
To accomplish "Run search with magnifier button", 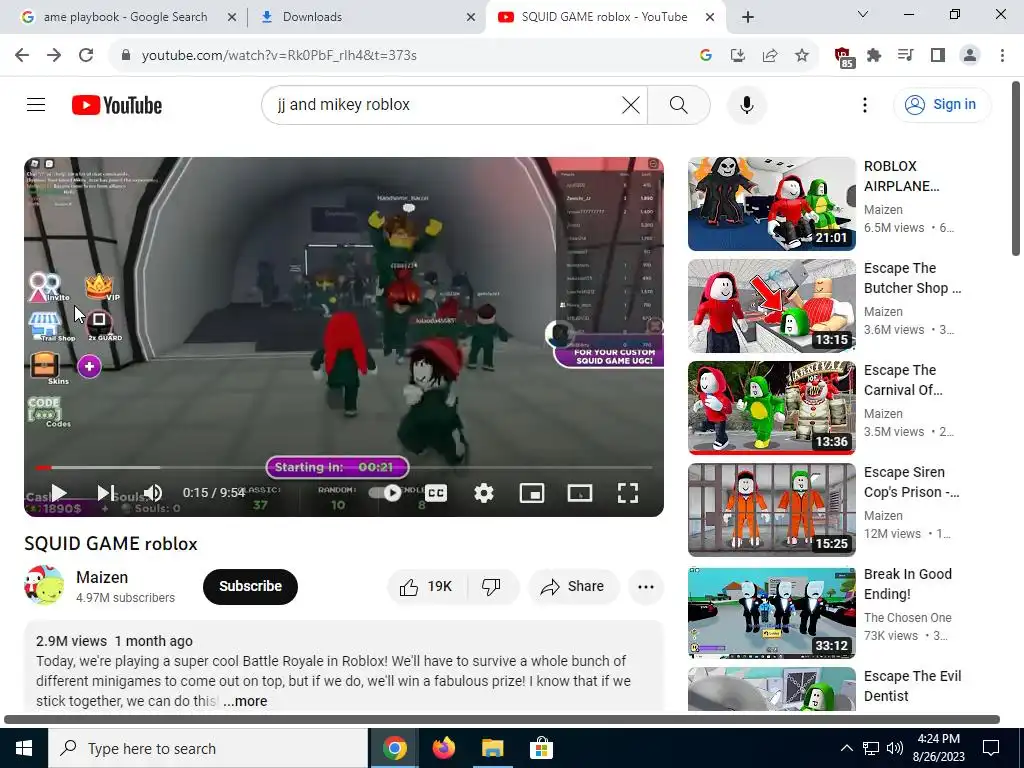I will [679, 104].
